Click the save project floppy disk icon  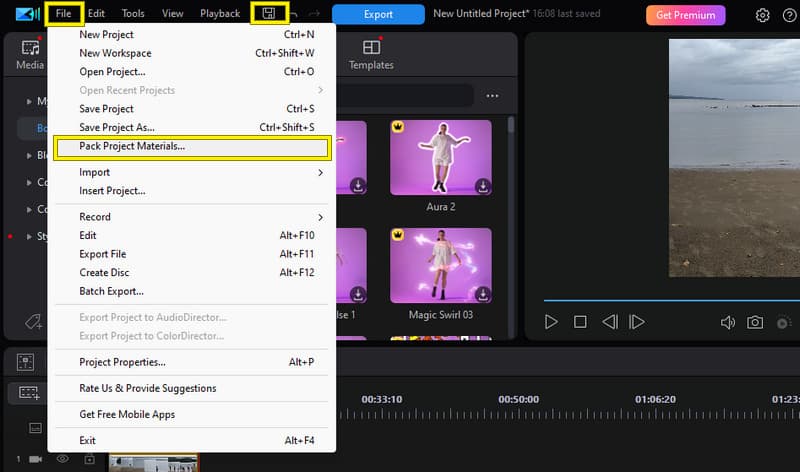tap(267, 14)
